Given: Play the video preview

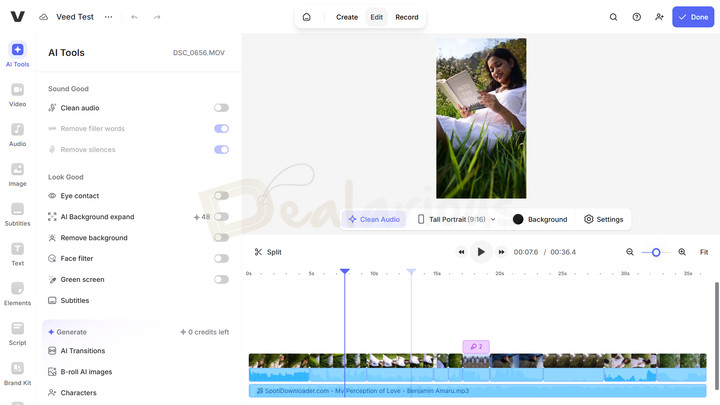Looking at the screenshot, I should coord(481,252).
